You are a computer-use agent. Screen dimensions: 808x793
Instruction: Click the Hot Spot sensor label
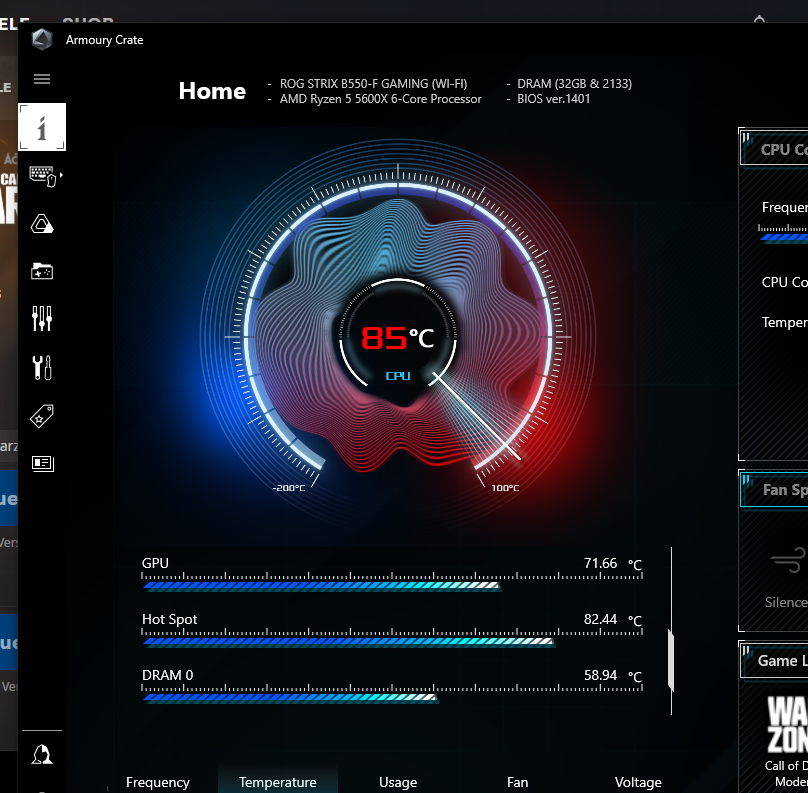point(170,619)
